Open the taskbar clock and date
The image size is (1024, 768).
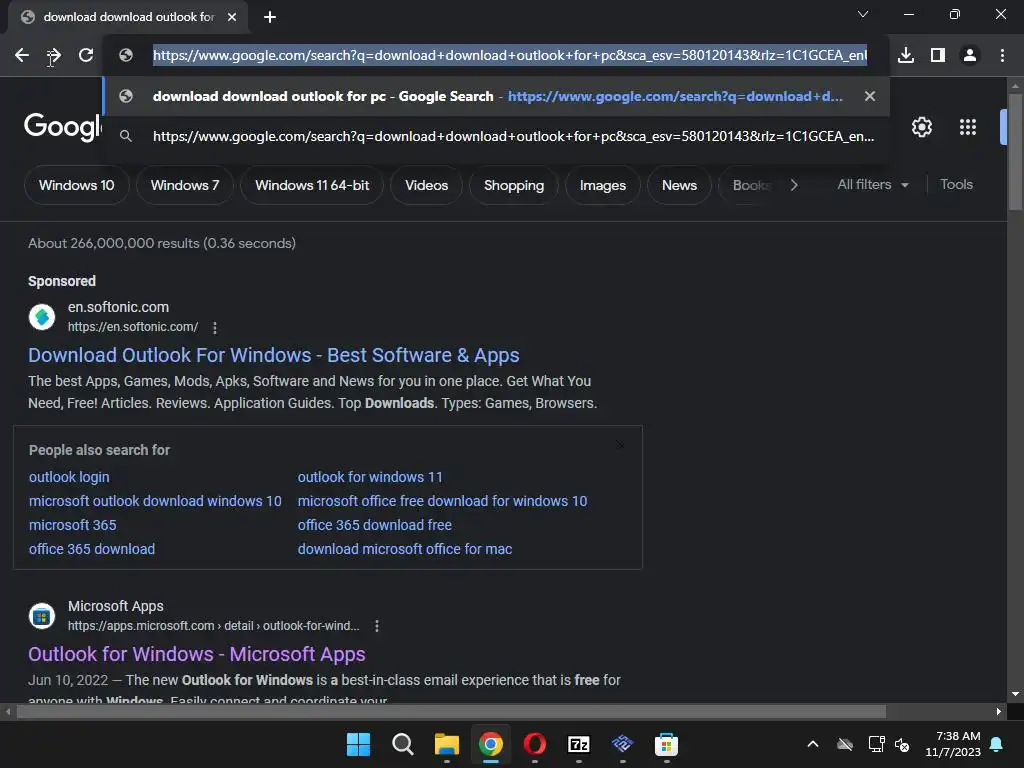pos(953,744)
